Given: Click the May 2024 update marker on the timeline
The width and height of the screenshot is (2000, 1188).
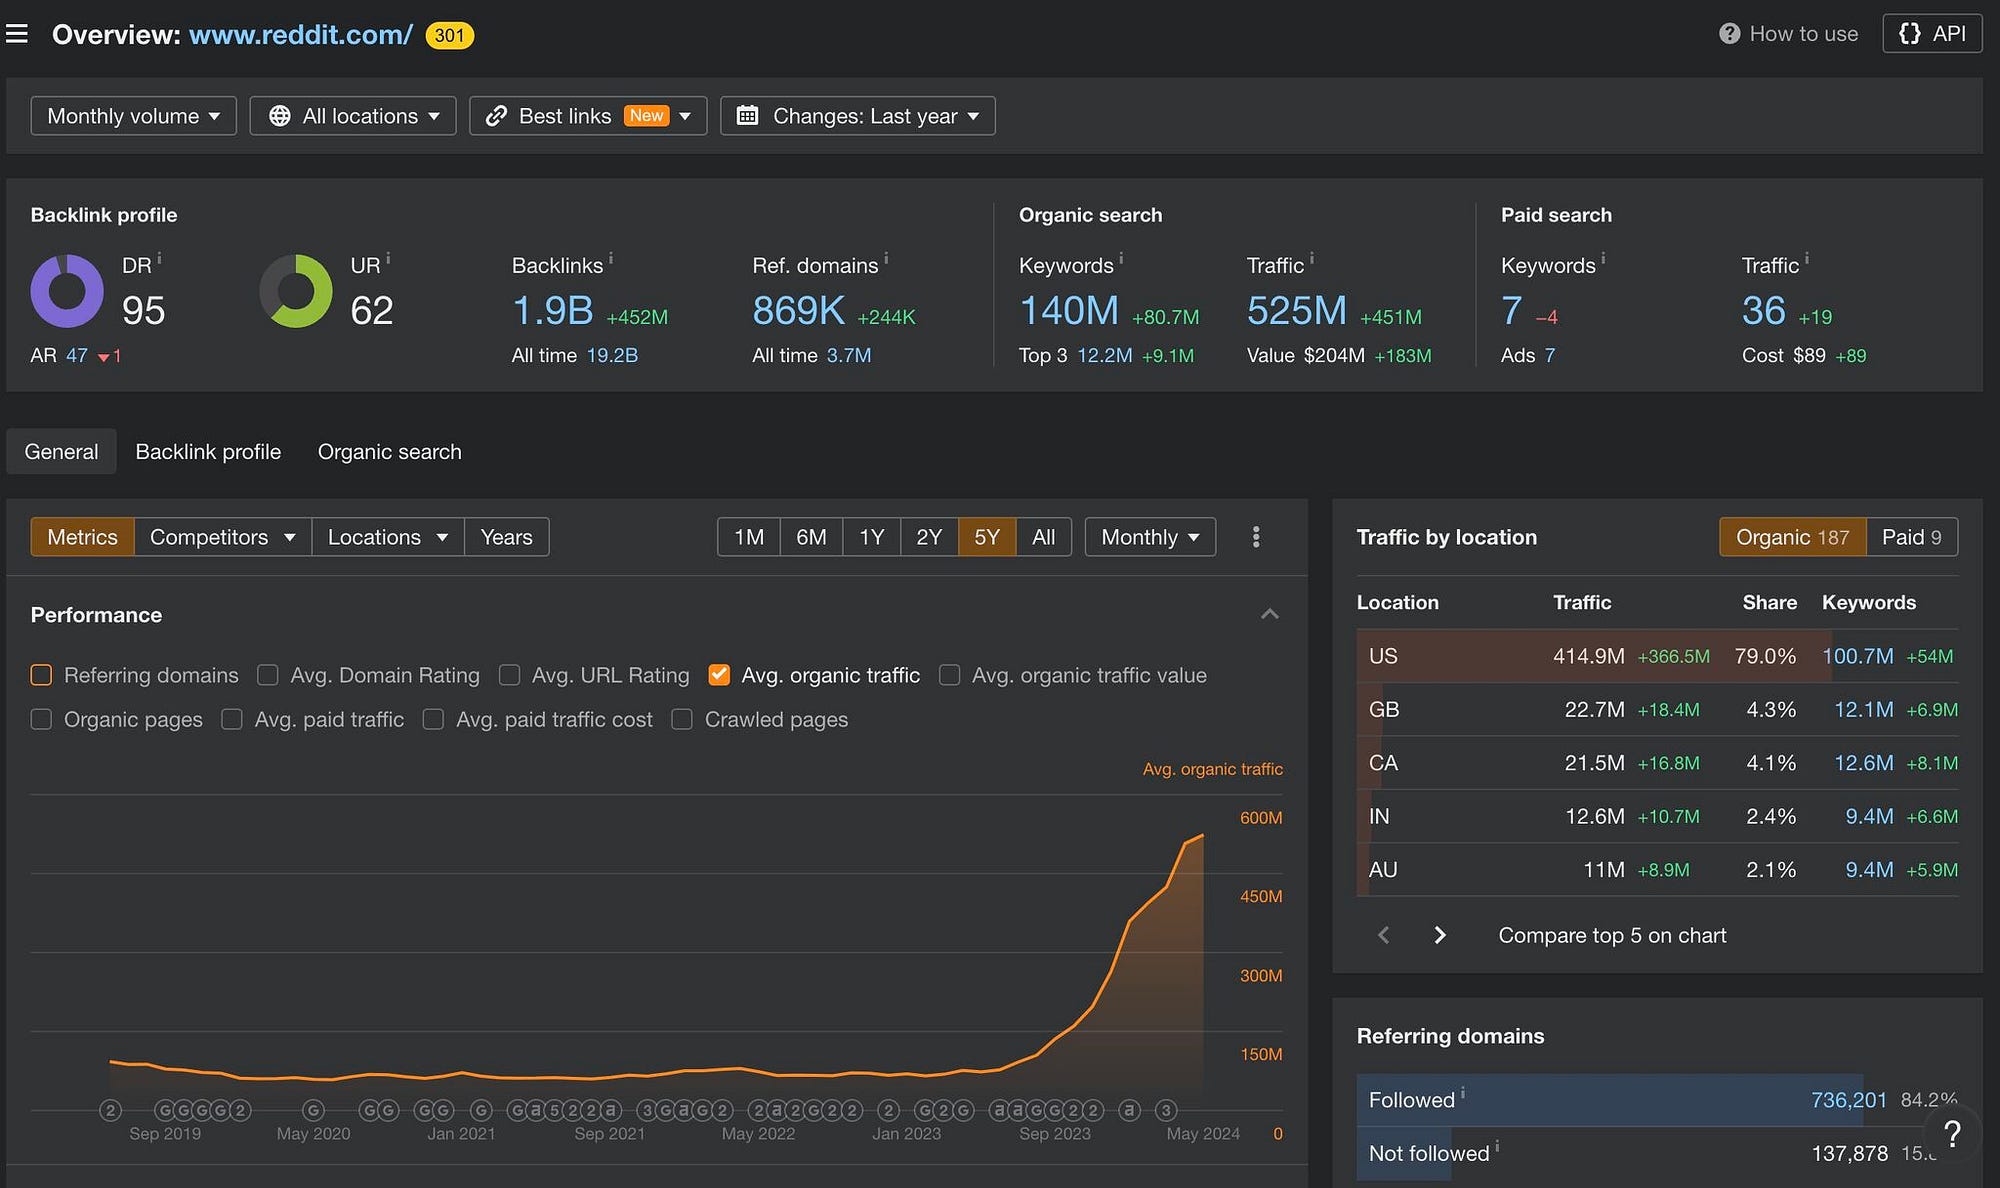Looking at the screenshot, I should pos(1165,1110).
